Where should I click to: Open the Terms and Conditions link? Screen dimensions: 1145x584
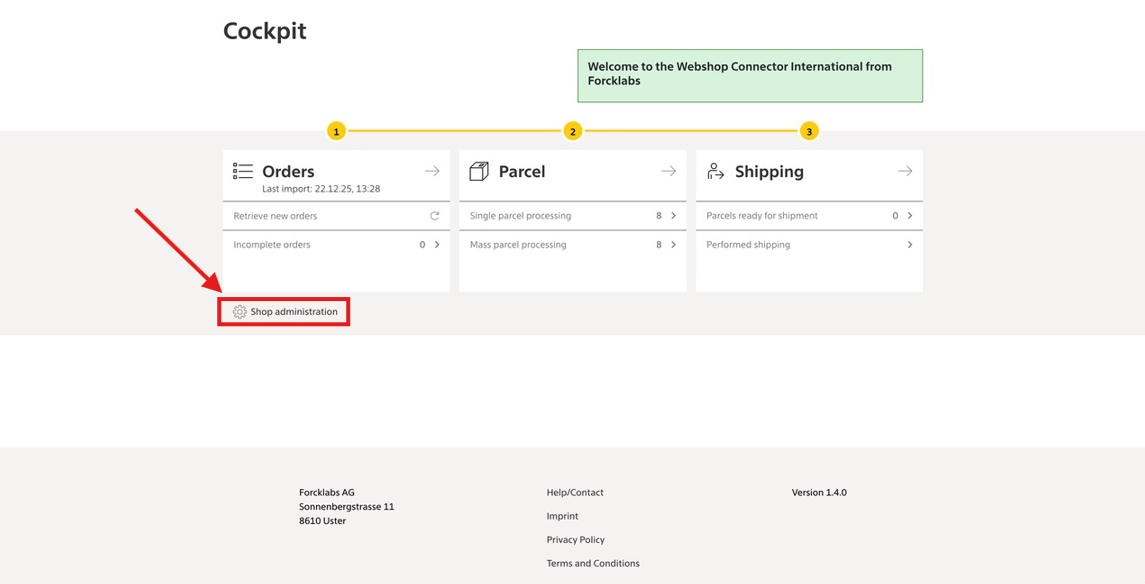click(593, 563)
